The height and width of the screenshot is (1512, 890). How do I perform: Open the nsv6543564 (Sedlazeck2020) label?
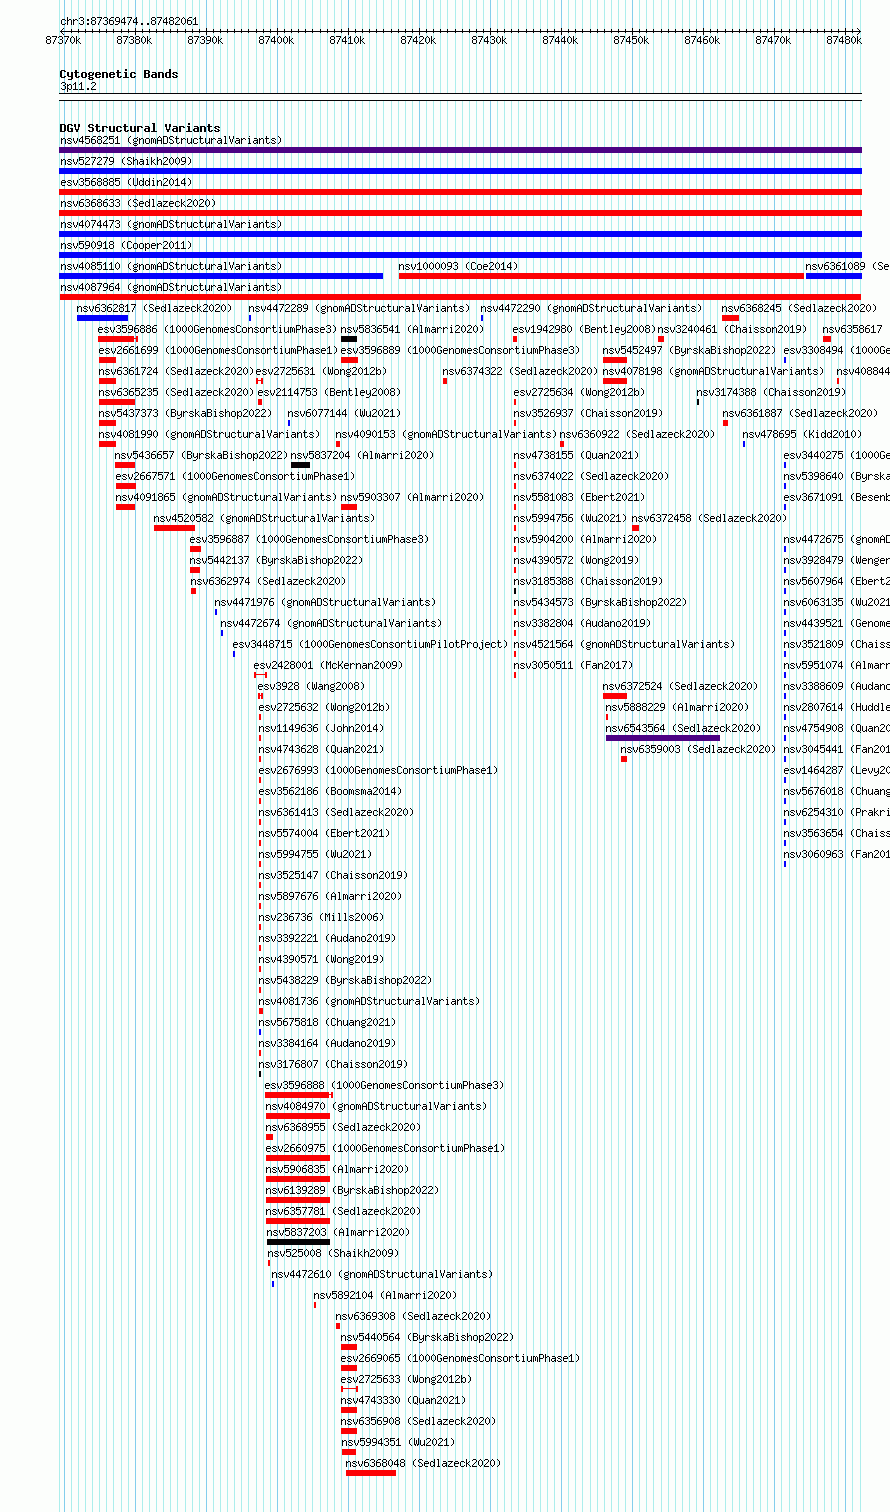point(683,728)
